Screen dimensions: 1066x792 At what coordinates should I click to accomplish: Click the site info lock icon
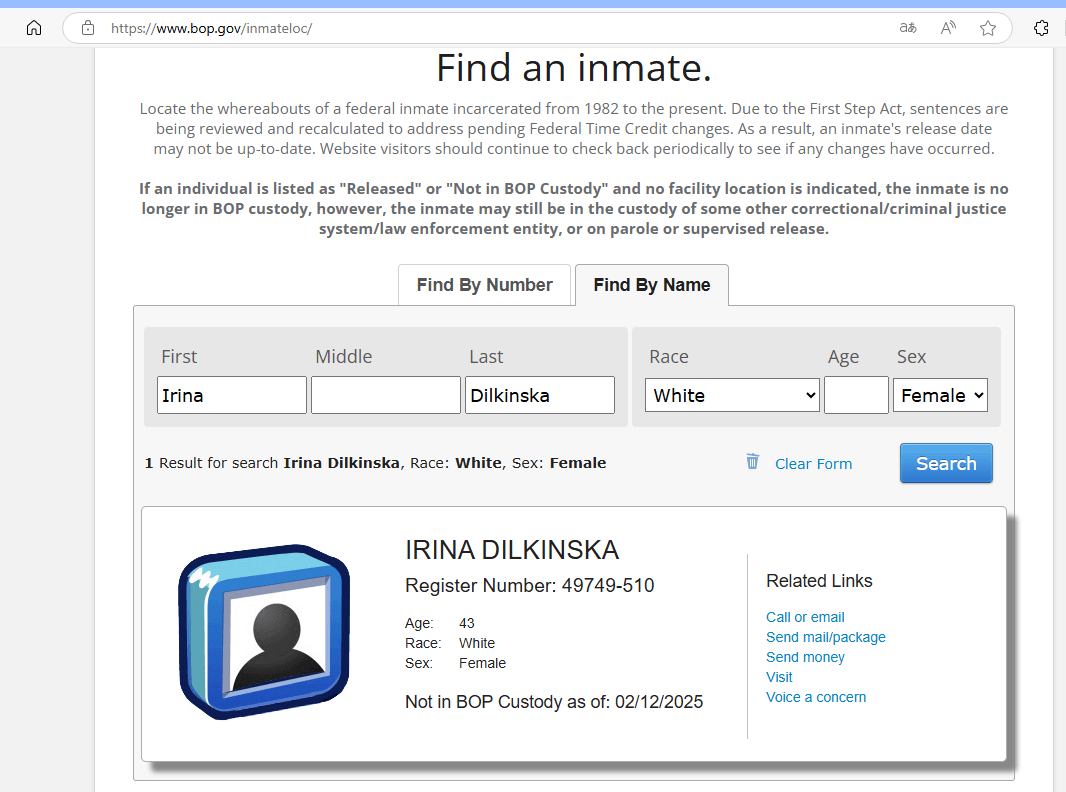click(x=88, y=28)
